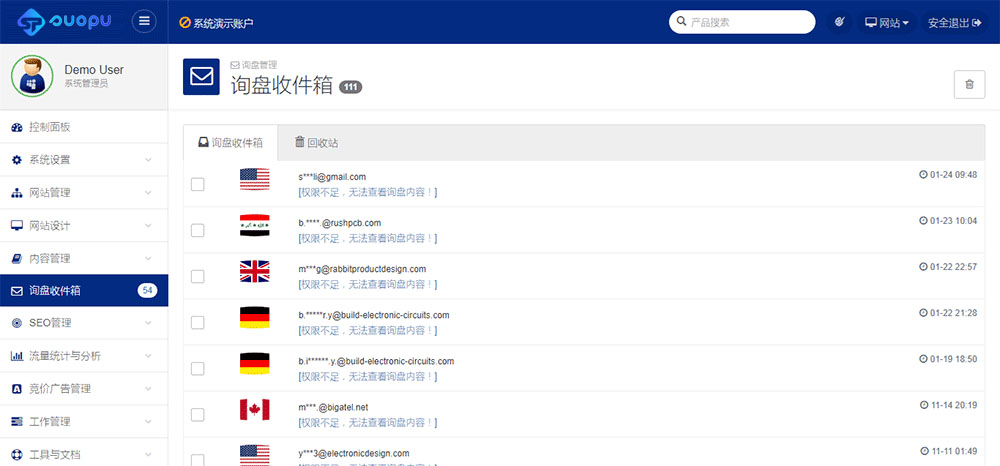The image size is (1000, 466).
Task: Click the US flag beside electronicdesign.com inquiry
Action: click(x=254, y=455)
